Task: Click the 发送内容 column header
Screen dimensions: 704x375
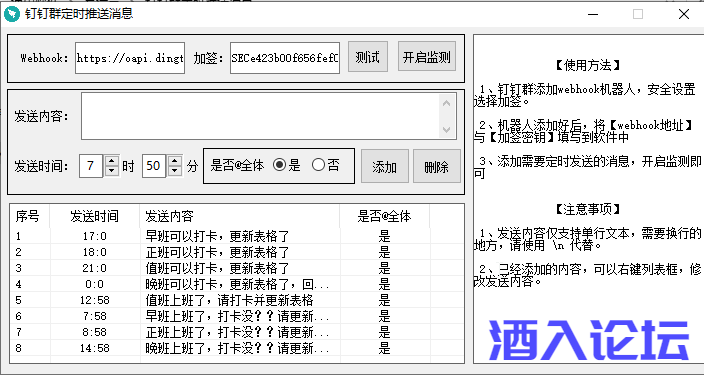Action: [240, 216]
